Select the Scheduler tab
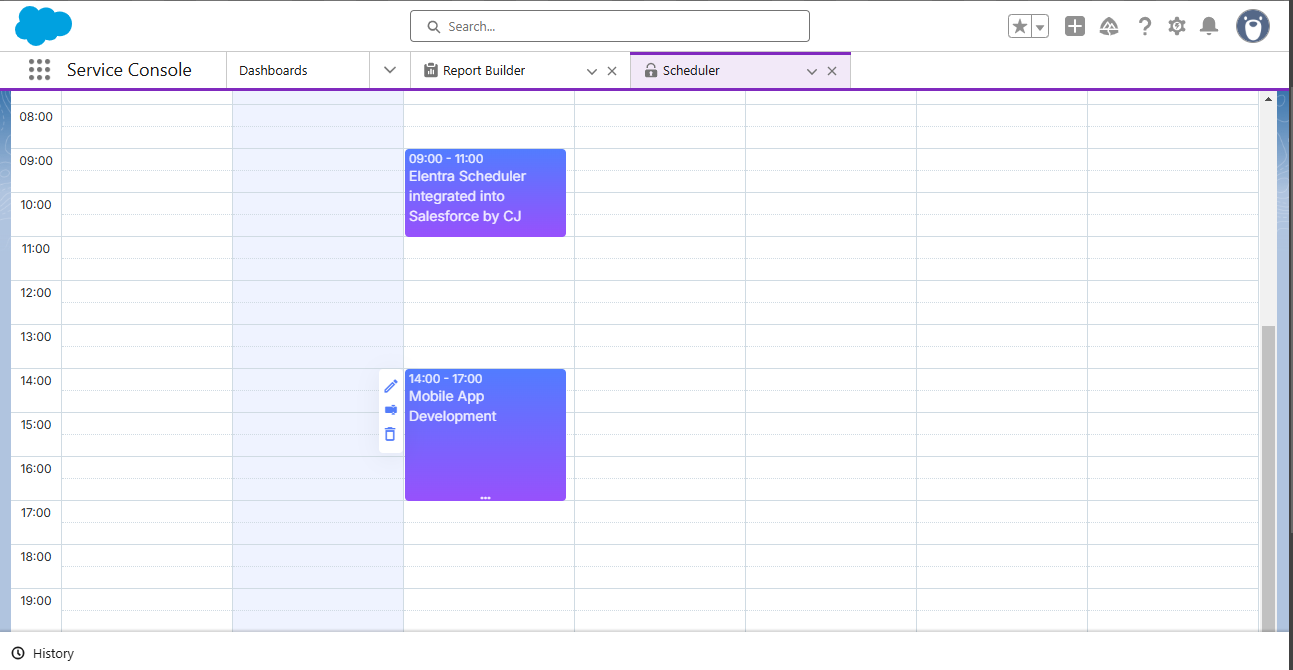 (x=691, y=71)
